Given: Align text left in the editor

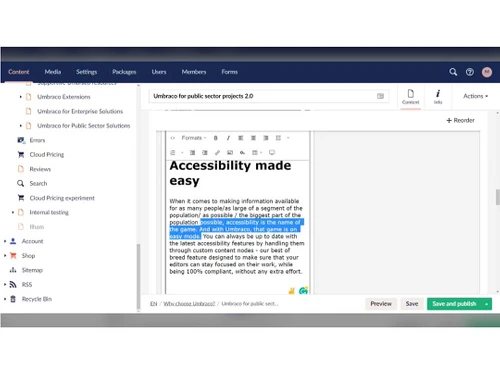Looking at the screenshot, I should pyautogui.click(x=241, y=138).
